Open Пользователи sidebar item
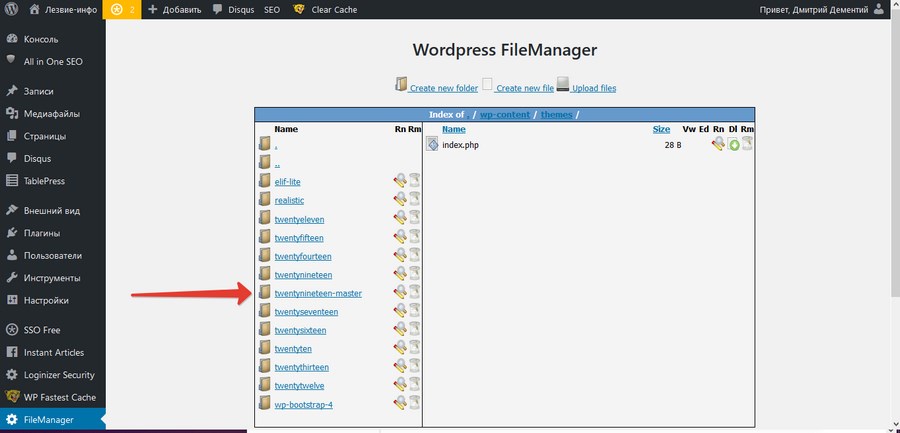The width and height of the screenshot is (900, 433). [53, 256]
